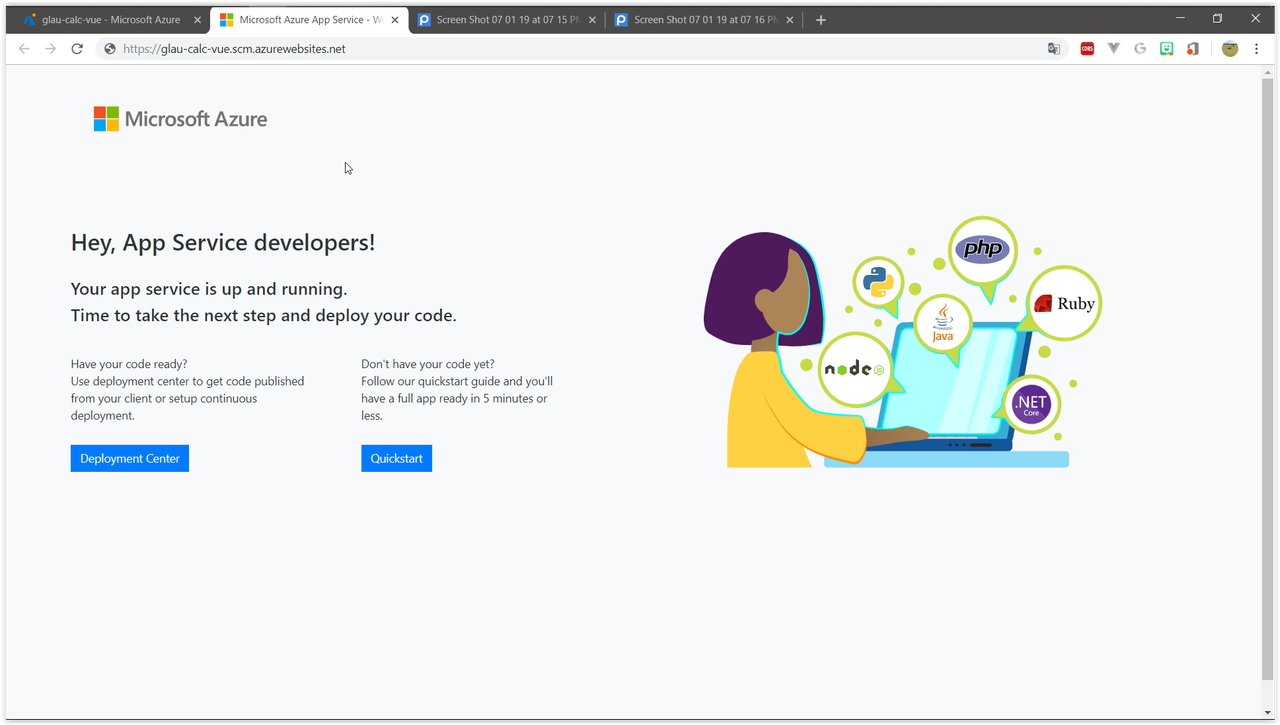Viewport: 1280px width, 725px height.
Task: Open the translate page icon
Action: pyautogui.click(x=1054, y=48)
